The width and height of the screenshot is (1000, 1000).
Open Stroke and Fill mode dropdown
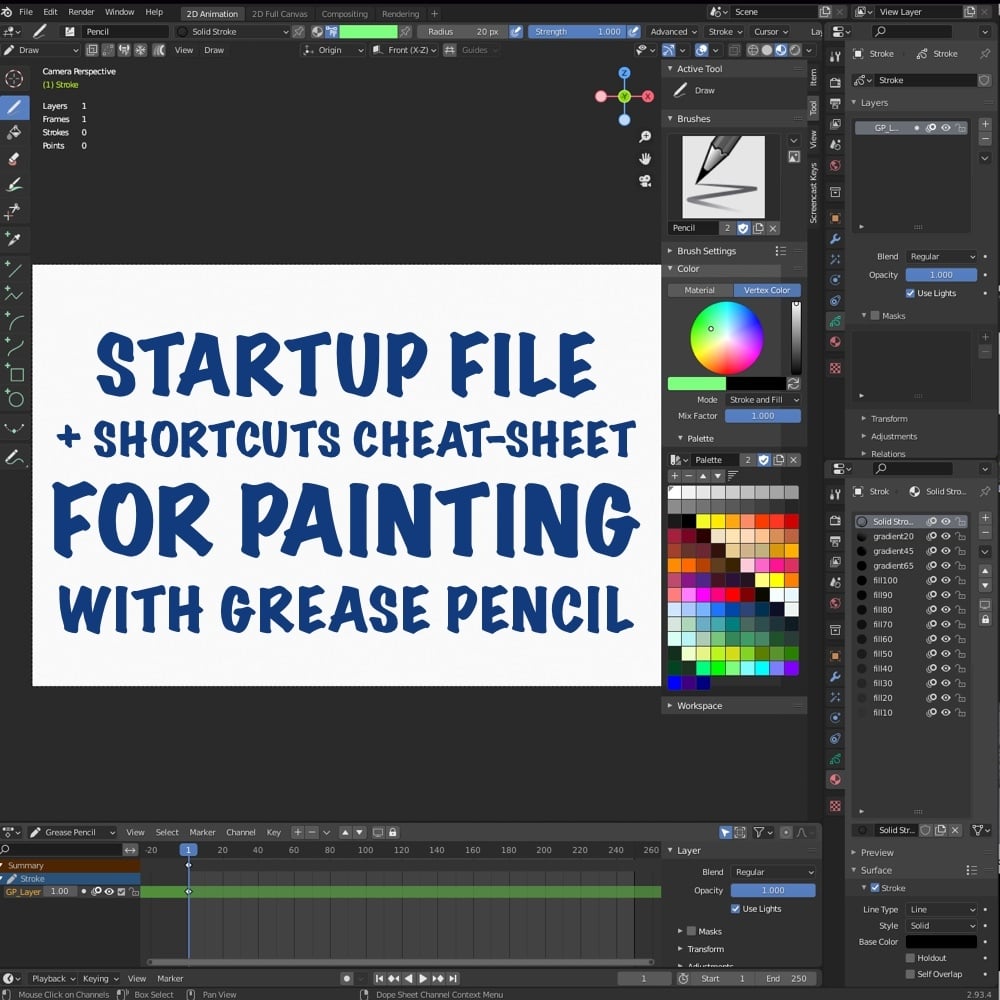click(763, 400)
